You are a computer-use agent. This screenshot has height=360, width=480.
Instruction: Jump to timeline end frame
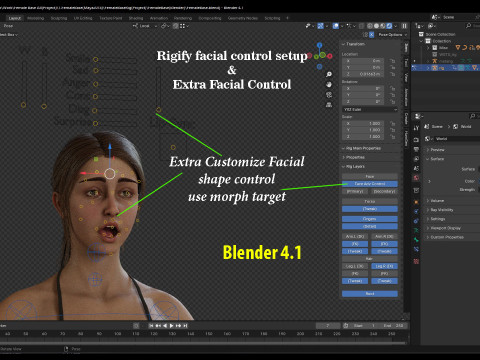(185, 326)
